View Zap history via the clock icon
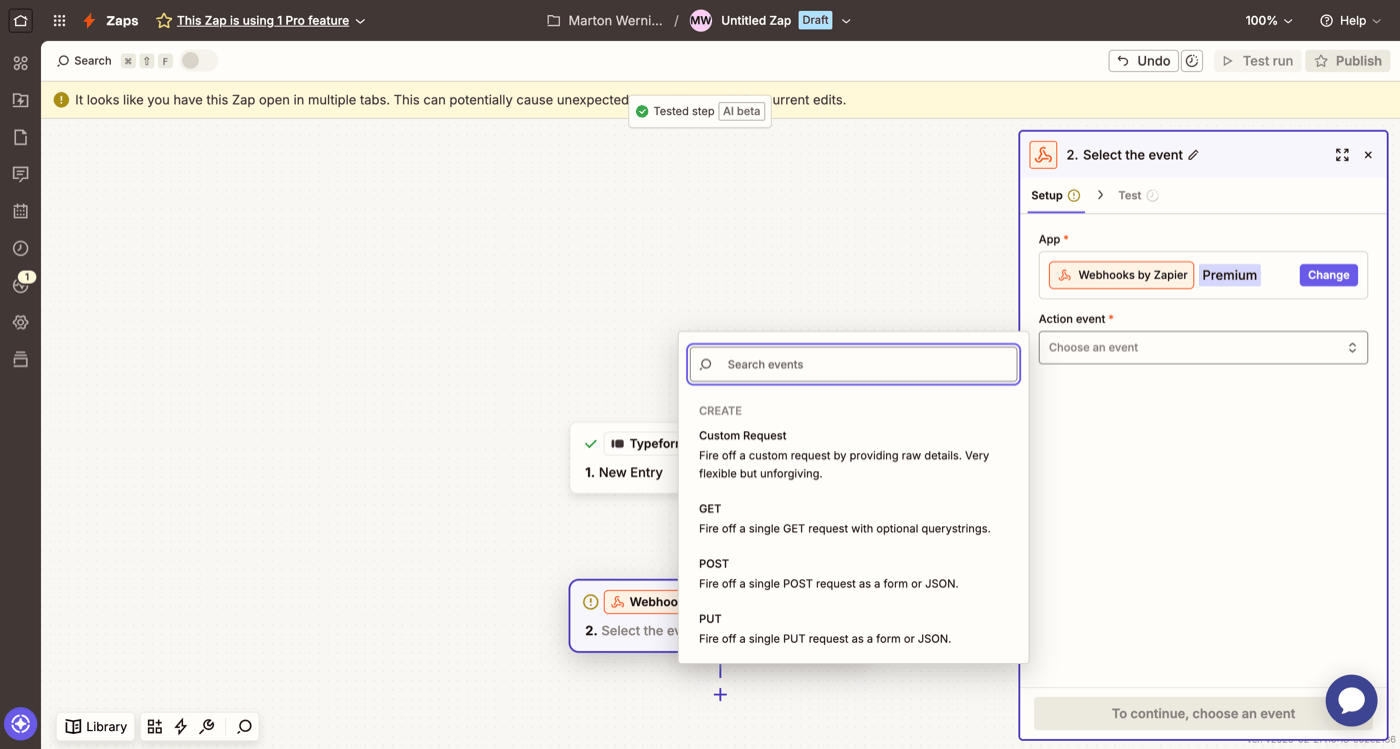Screen dimensions: 1400x749 tap(20, 248)
